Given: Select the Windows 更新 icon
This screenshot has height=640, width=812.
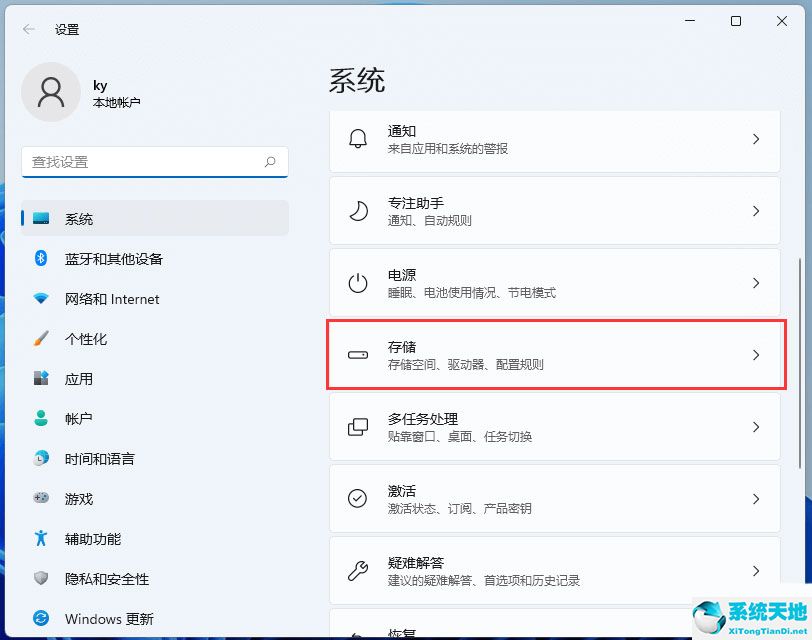Looking at the screenshot, I should pos(41,619).
